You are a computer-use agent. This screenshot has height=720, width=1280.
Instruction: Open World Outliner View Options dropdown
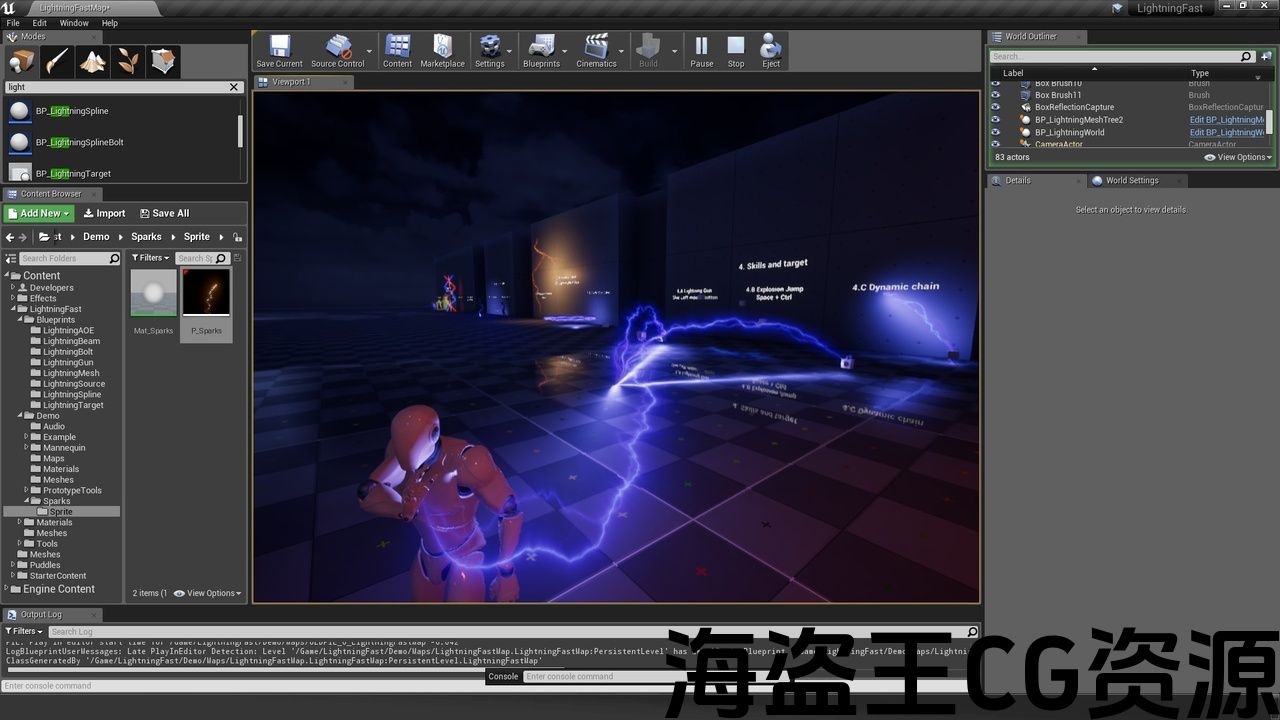click(1238, 157)
